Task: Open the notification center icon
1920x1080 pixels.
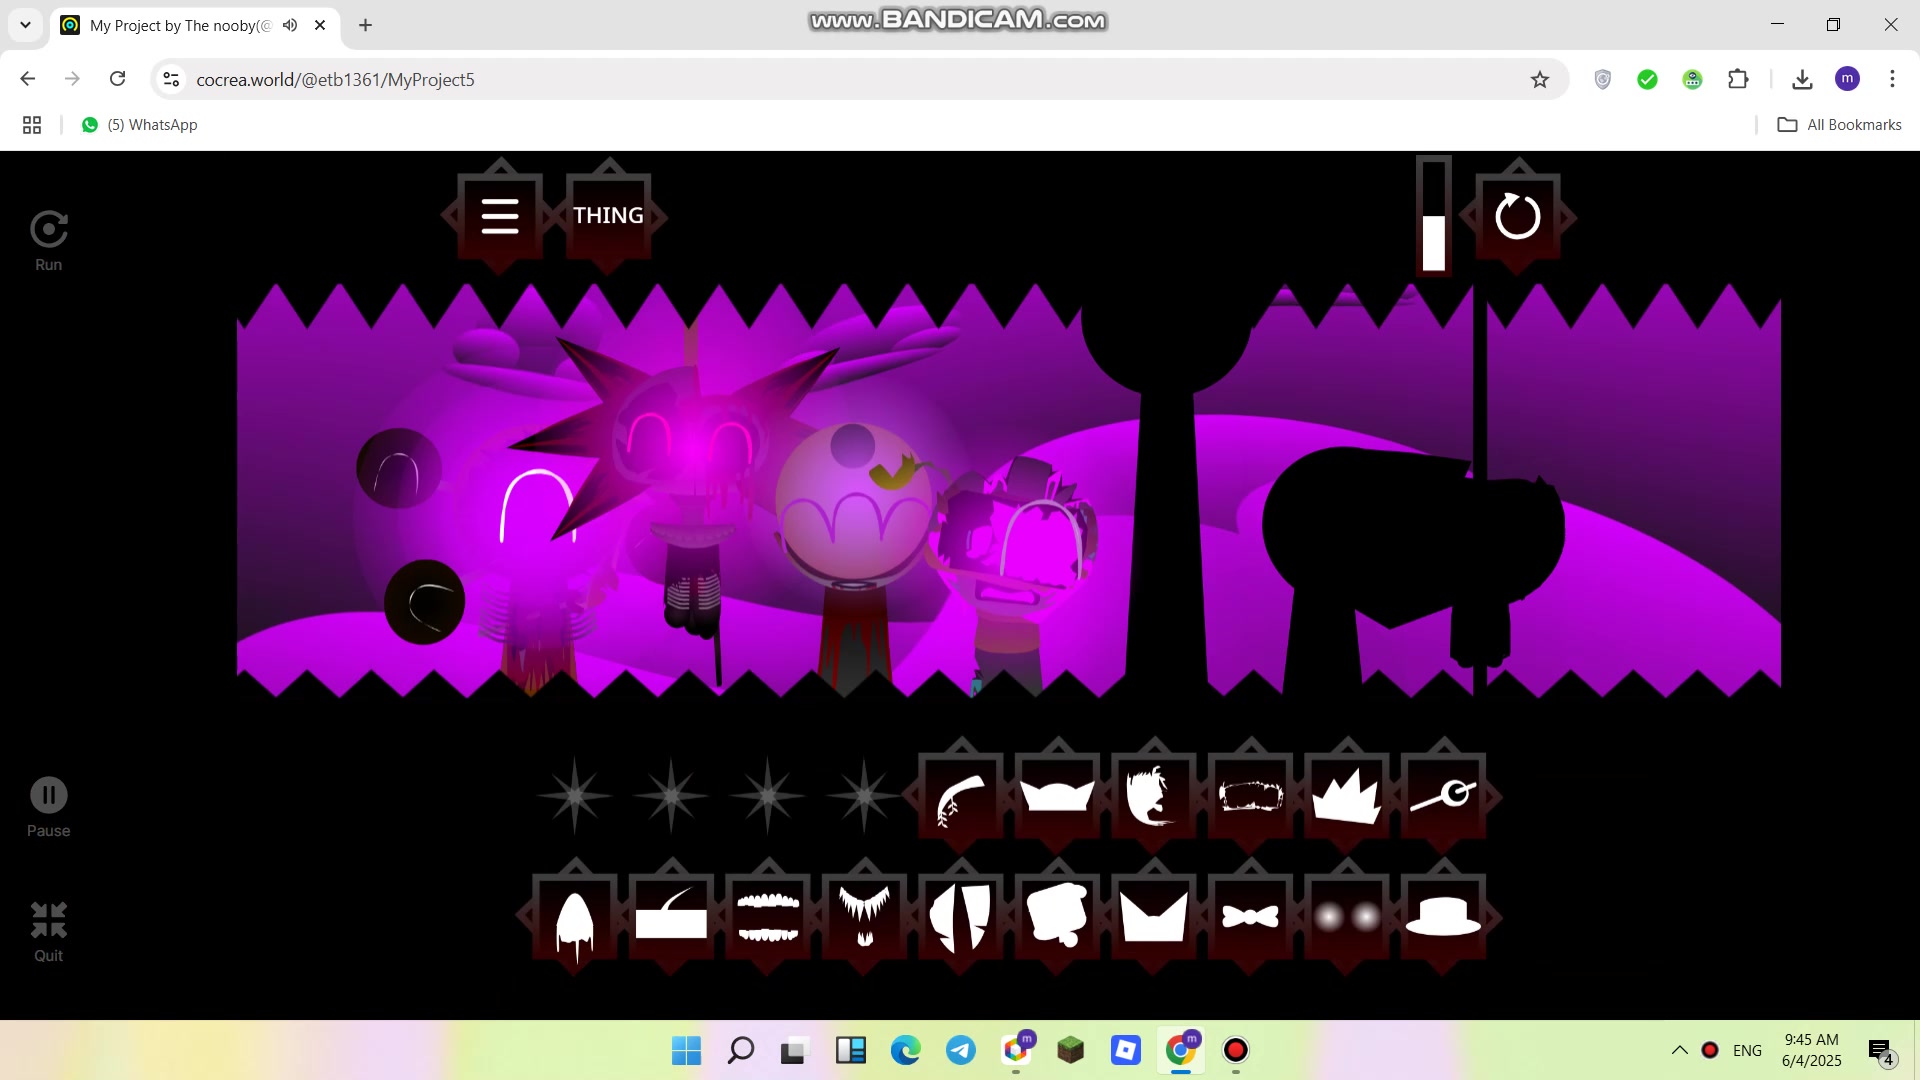Action: pyautogui.click(x=1881, y=1051)
